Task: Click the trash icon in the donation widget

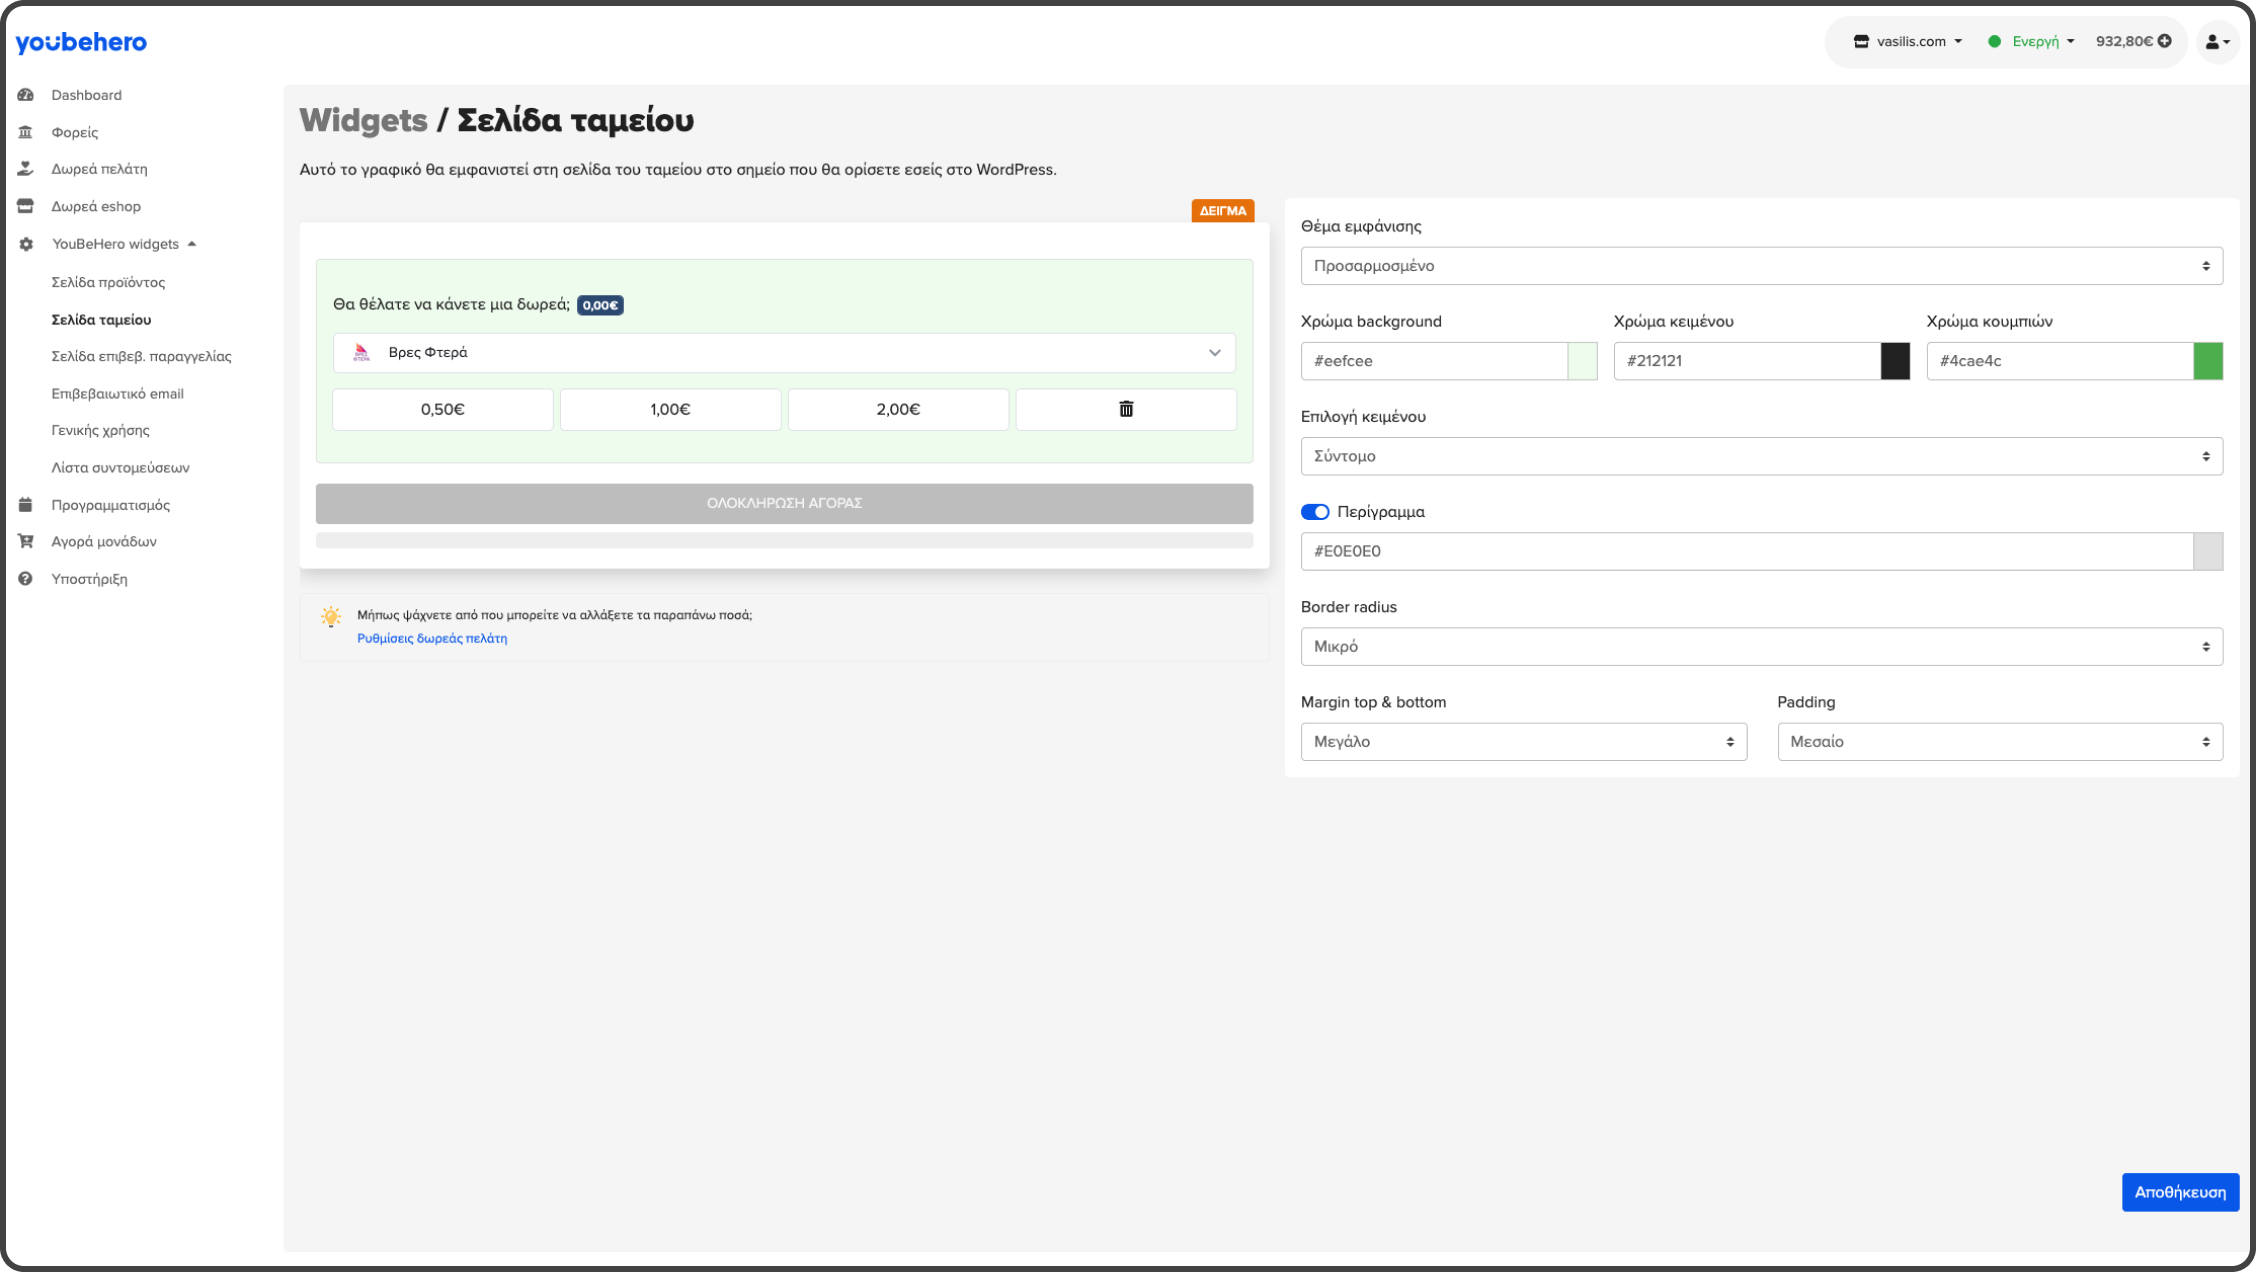Action: 1126,409
